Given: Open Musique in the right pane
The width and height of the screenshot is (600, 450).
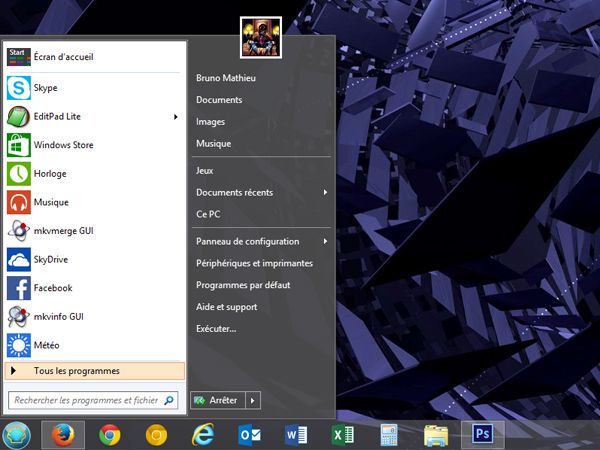Looking at the screenshot, I should pyautogui.click(x=214, y=143).
